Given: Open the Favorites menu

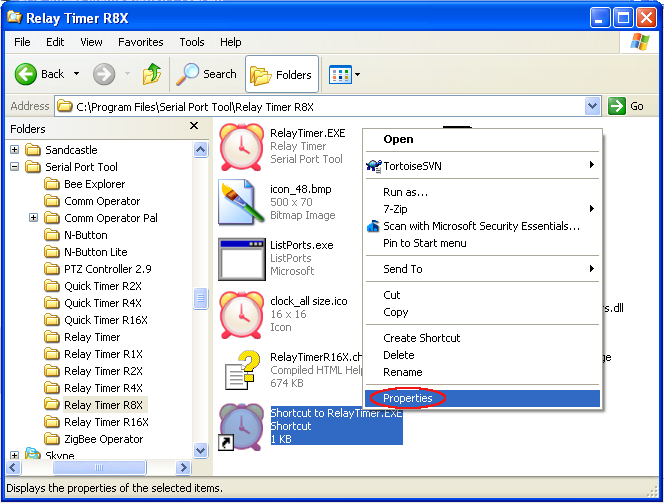Looking at the screenshot, I should tap(141, 42).
